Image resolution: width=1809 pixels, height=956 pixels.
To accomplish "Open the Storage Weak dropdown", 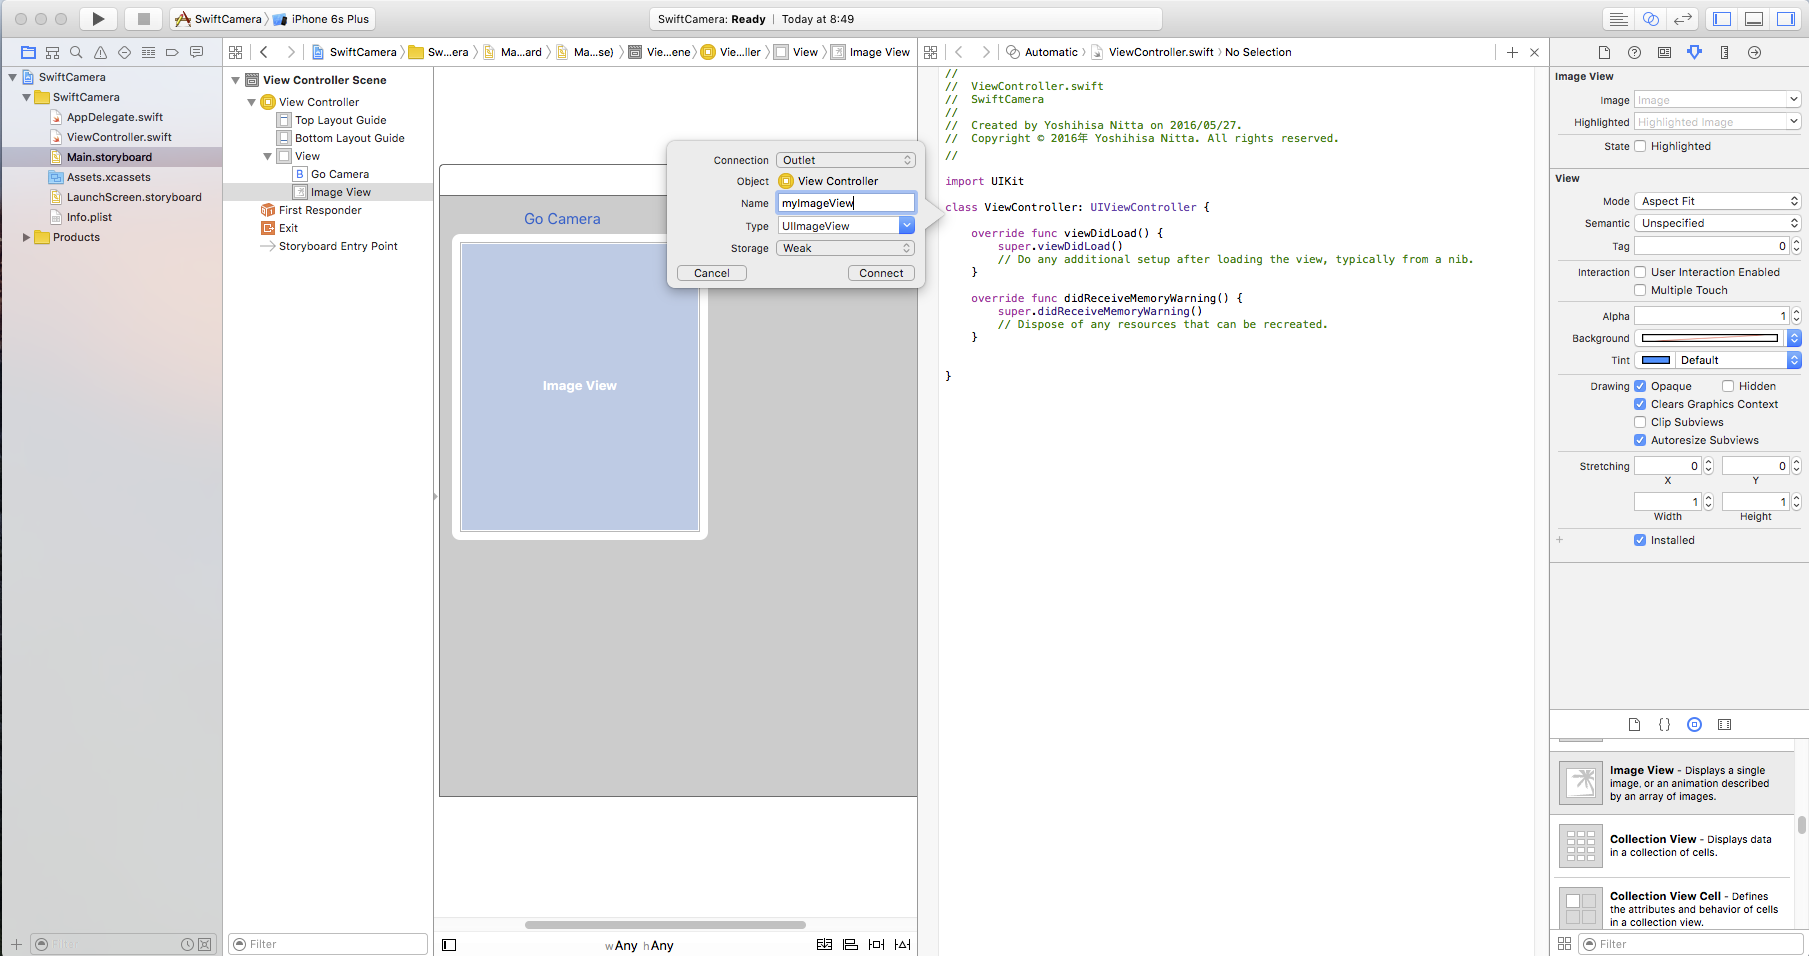I will (846, 248).
